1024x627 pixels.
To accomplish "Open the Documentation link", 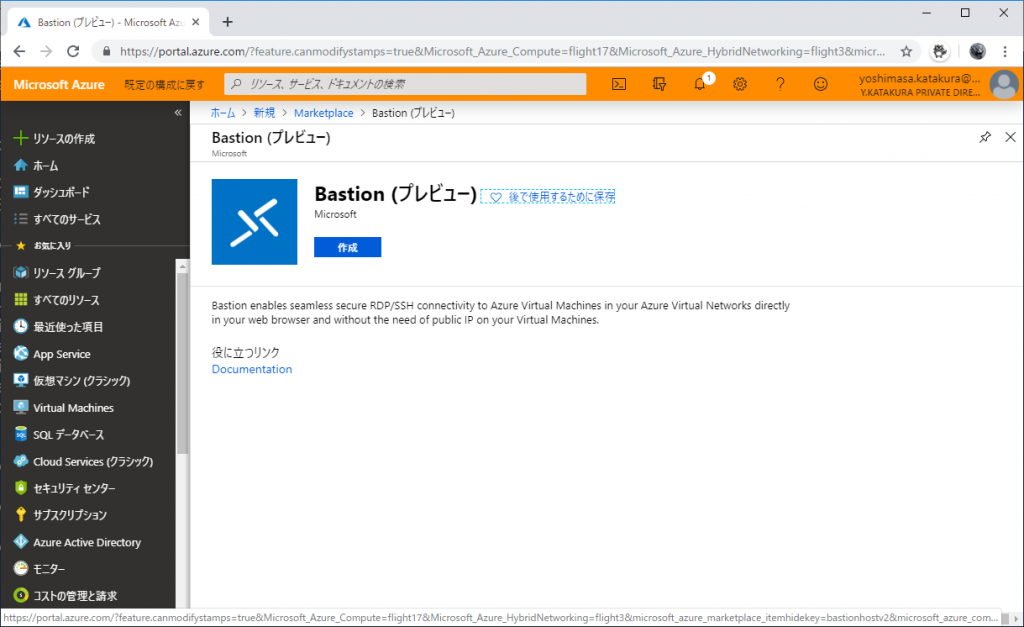I will 251,369.
